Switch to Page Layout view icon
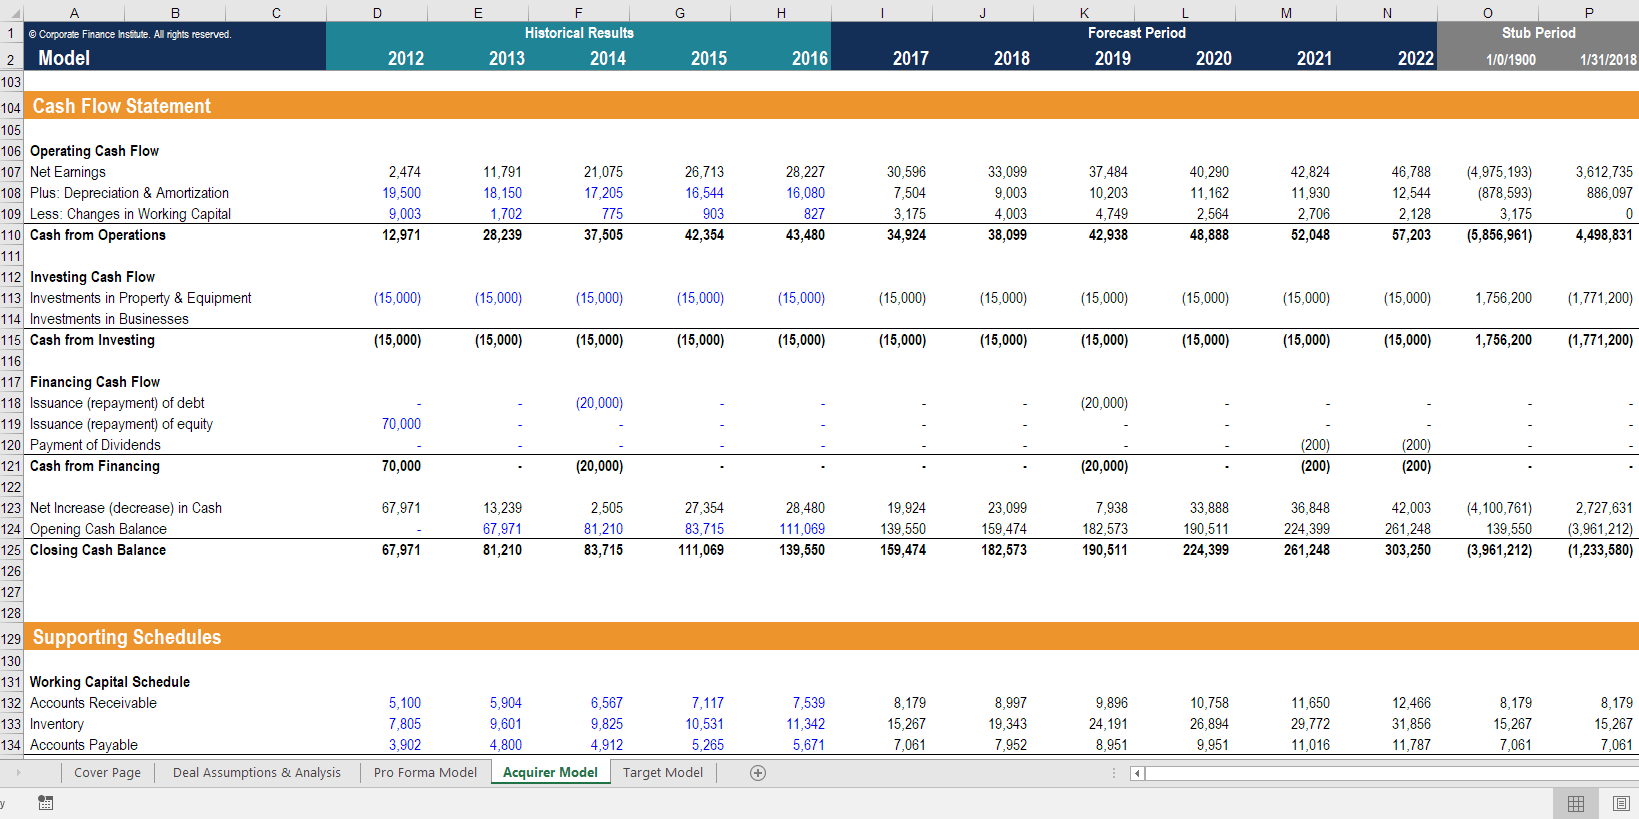The image size is (1639, 819). (x=1621, y=804)
